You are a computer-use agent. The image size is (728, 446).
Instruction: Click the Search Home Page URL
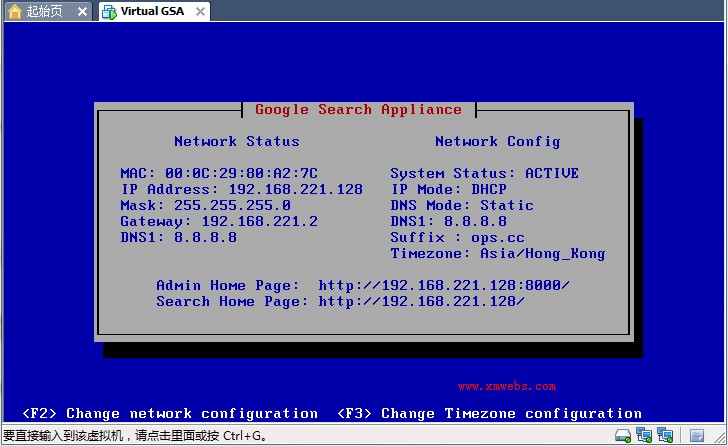(422, 301)
